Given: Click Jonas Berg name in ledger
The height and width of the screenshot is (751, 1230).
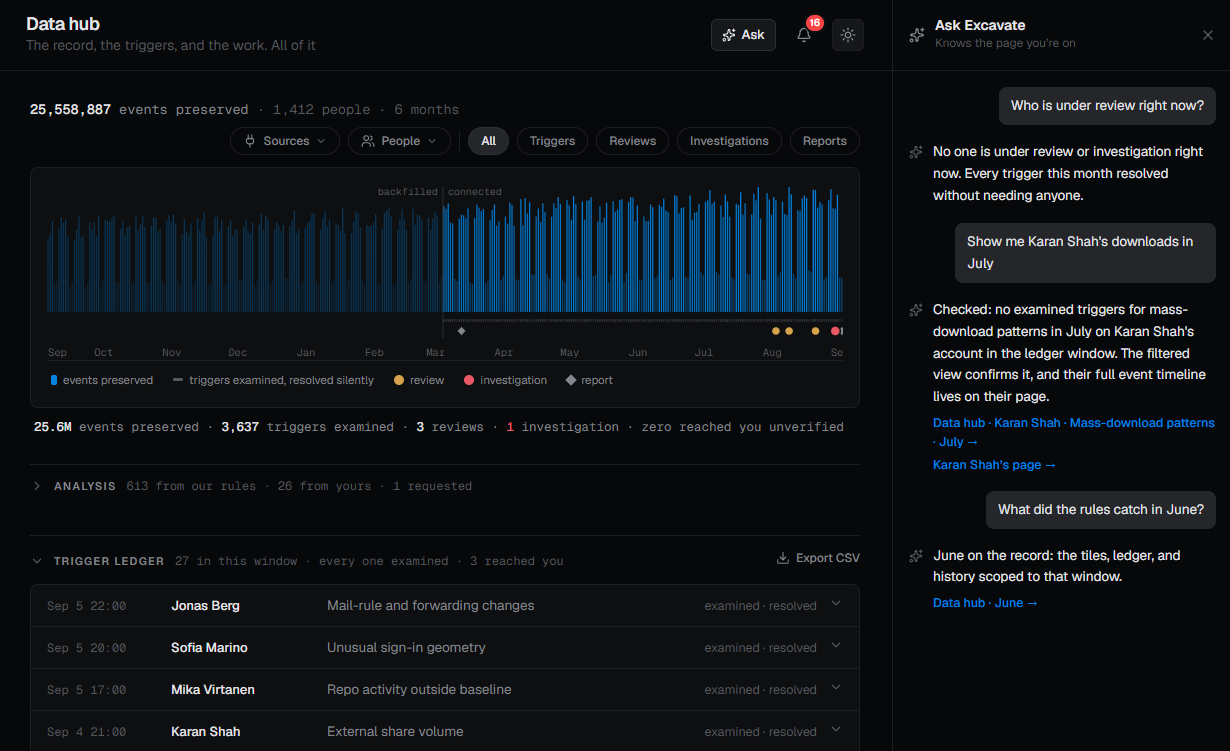Looking at the screenshot, I should pyautogui.click(x=205, y=605).
